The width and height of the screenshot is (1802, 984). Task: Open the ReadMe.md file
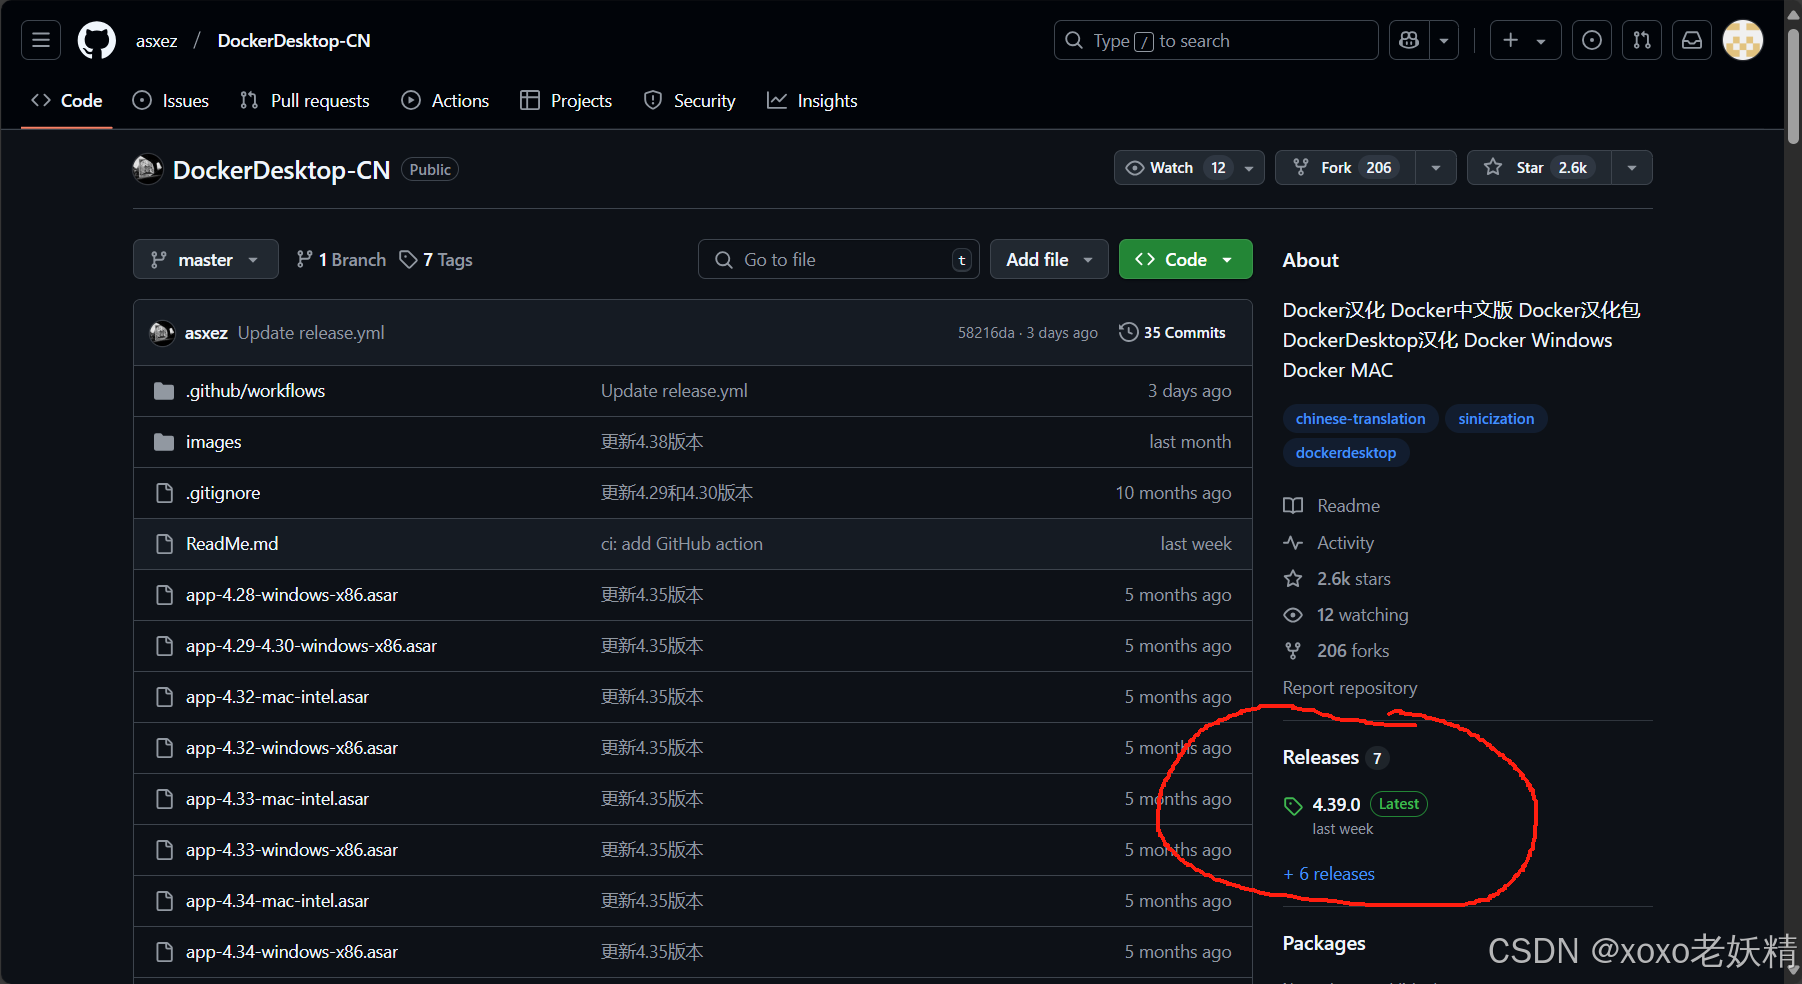click(232, 544)
